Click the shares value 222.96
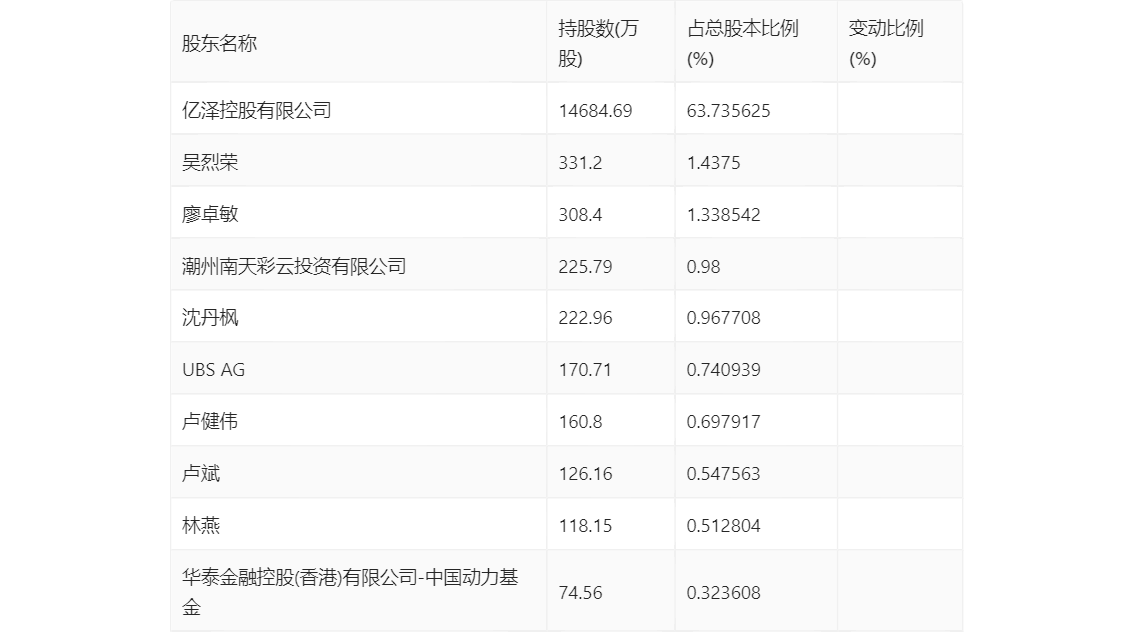This screenshot has height=632, width=1134. [585, 318]
